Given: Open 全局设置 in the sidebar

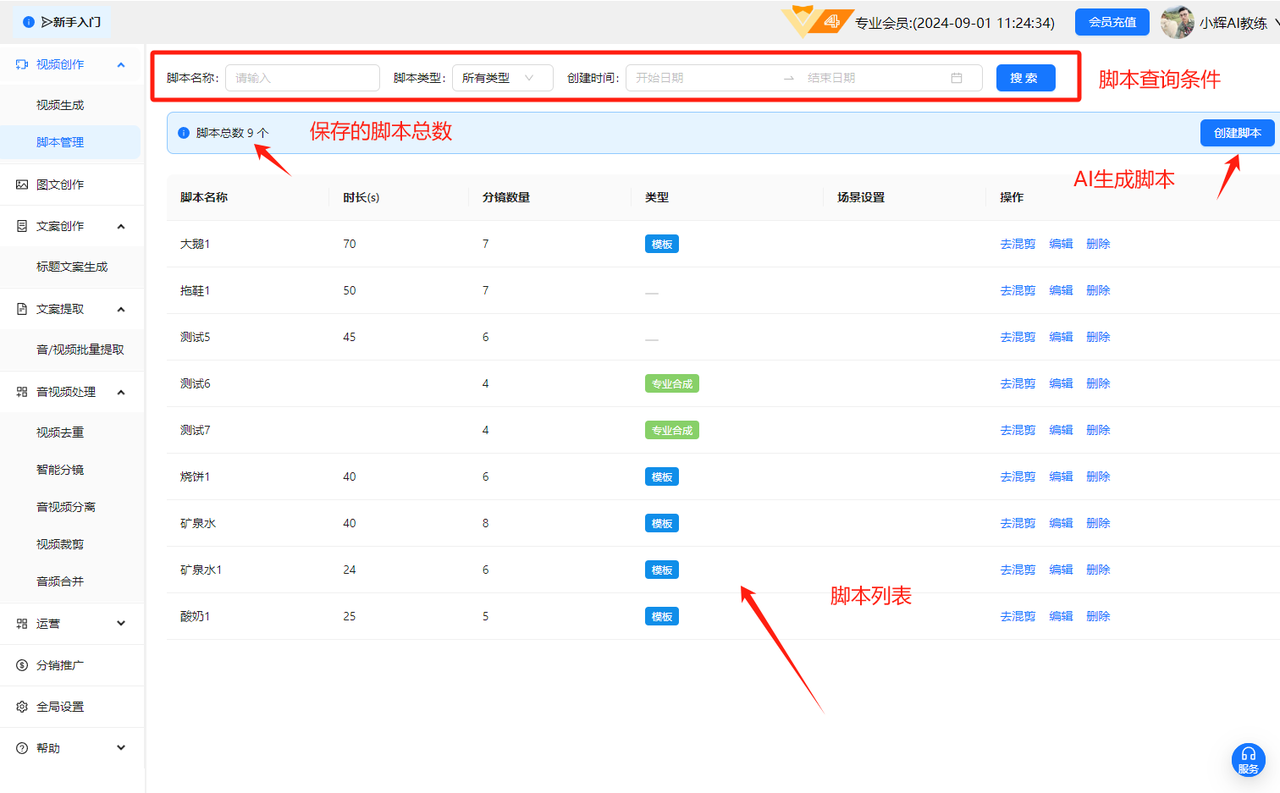Looking at the screenshot, I should point(60,707).
